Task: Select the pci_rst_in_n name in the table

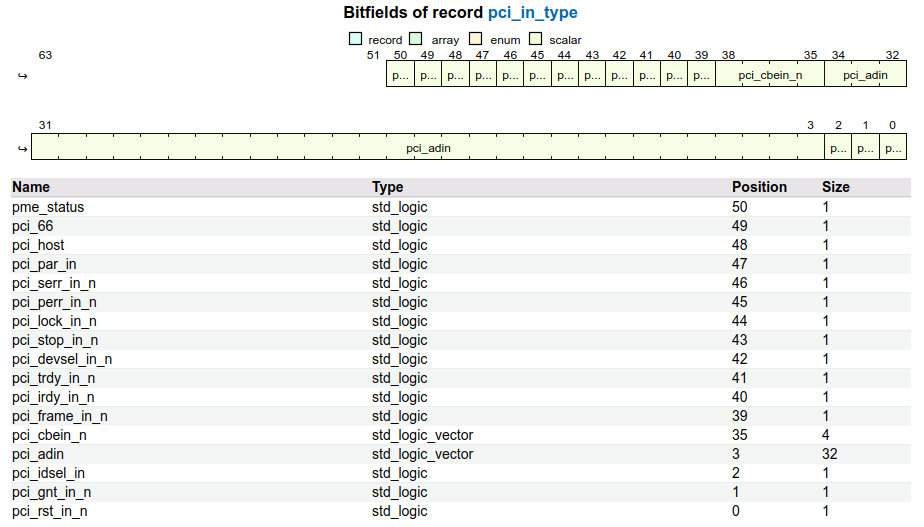Action: 50,511
